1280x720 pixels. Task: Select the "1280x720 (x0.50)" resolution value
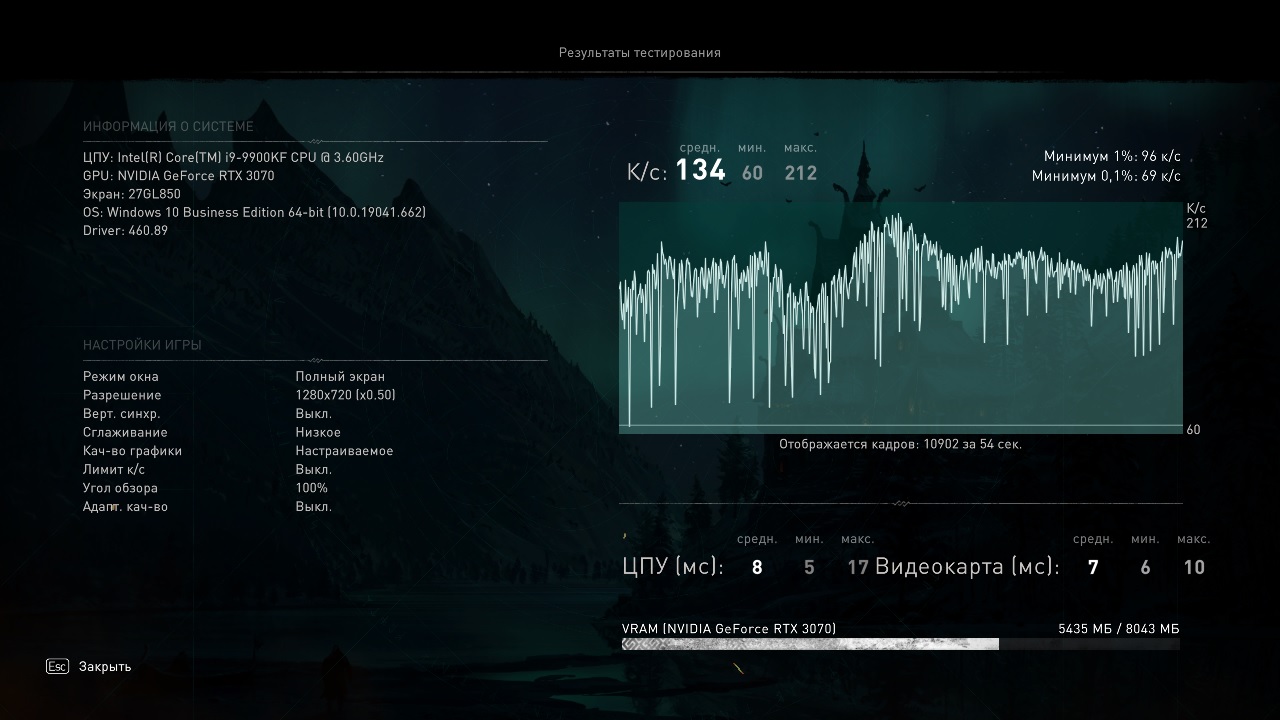[345, 395]
